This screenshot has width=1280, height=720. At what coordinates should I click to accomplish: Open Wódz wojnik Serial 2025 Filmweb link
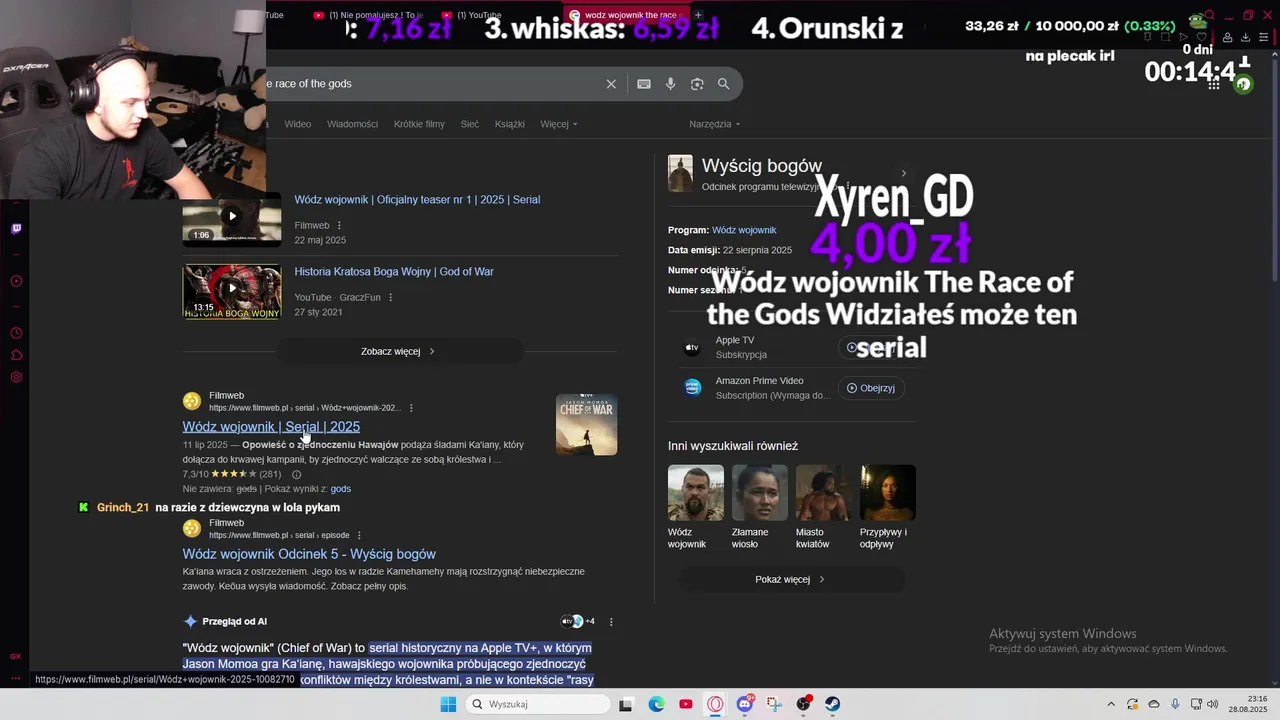[x=271, y=427]
